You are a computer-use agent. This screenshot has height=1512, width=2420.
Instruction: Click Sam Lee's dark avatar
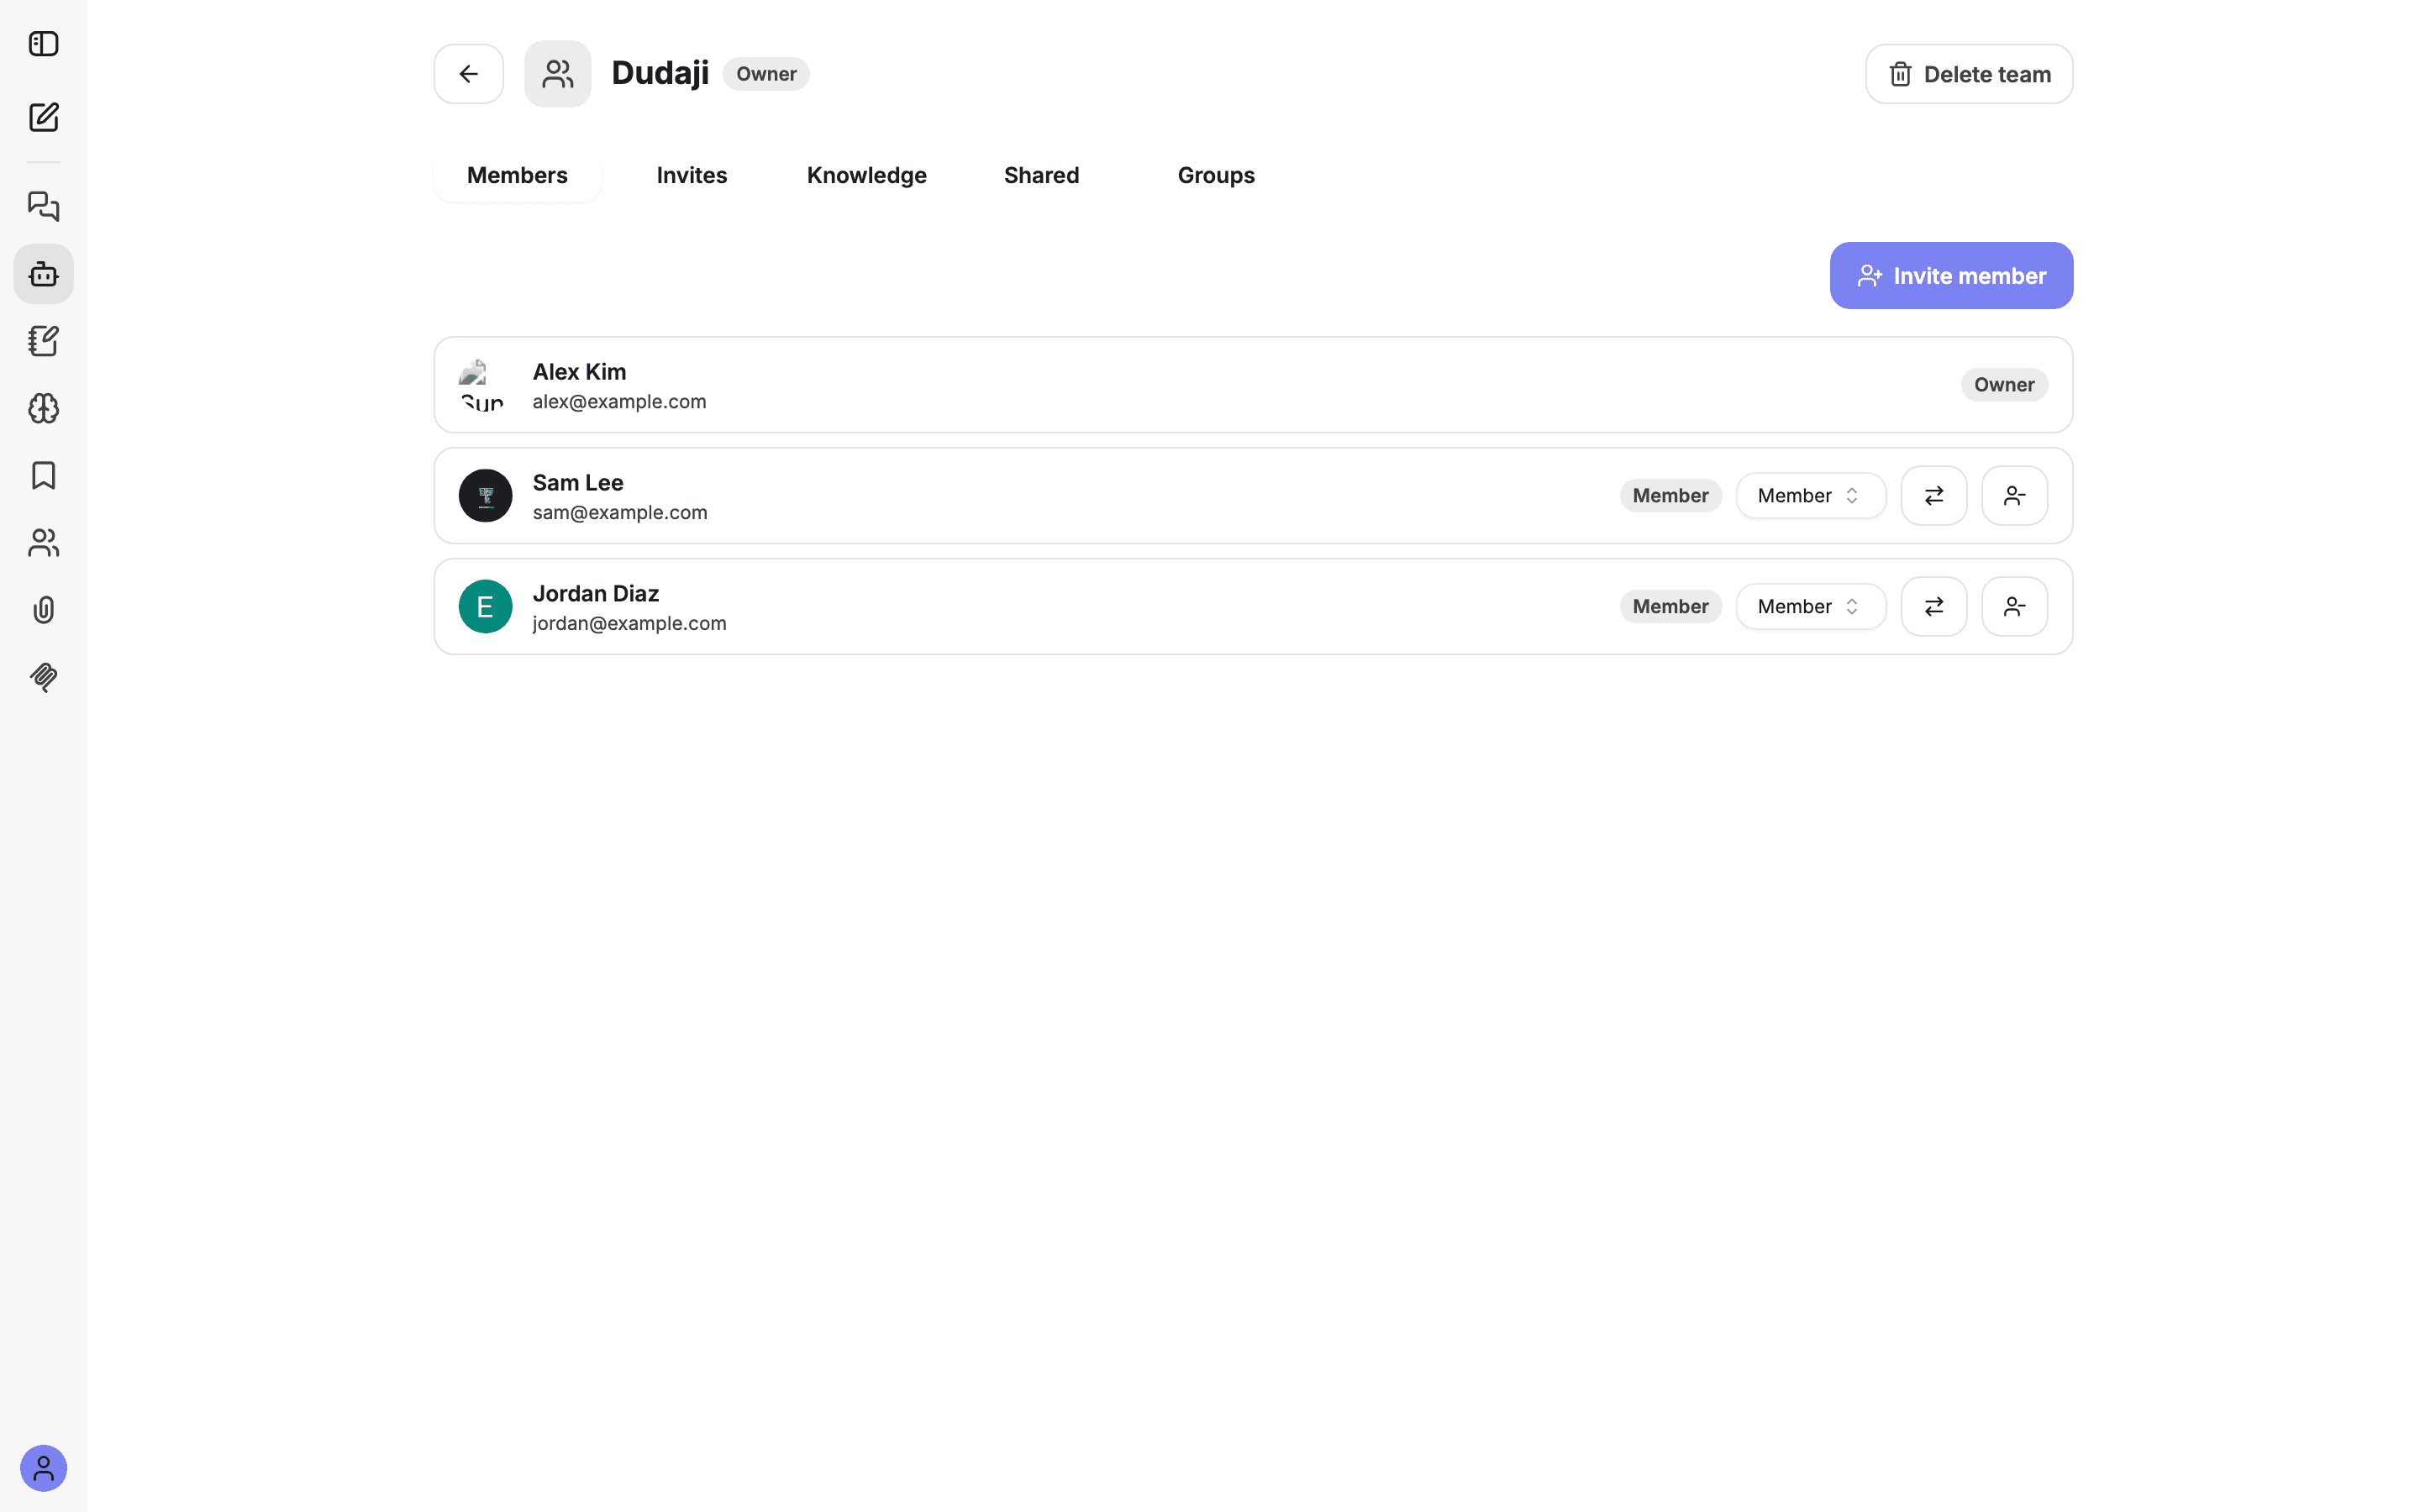[x=485, y=496]
